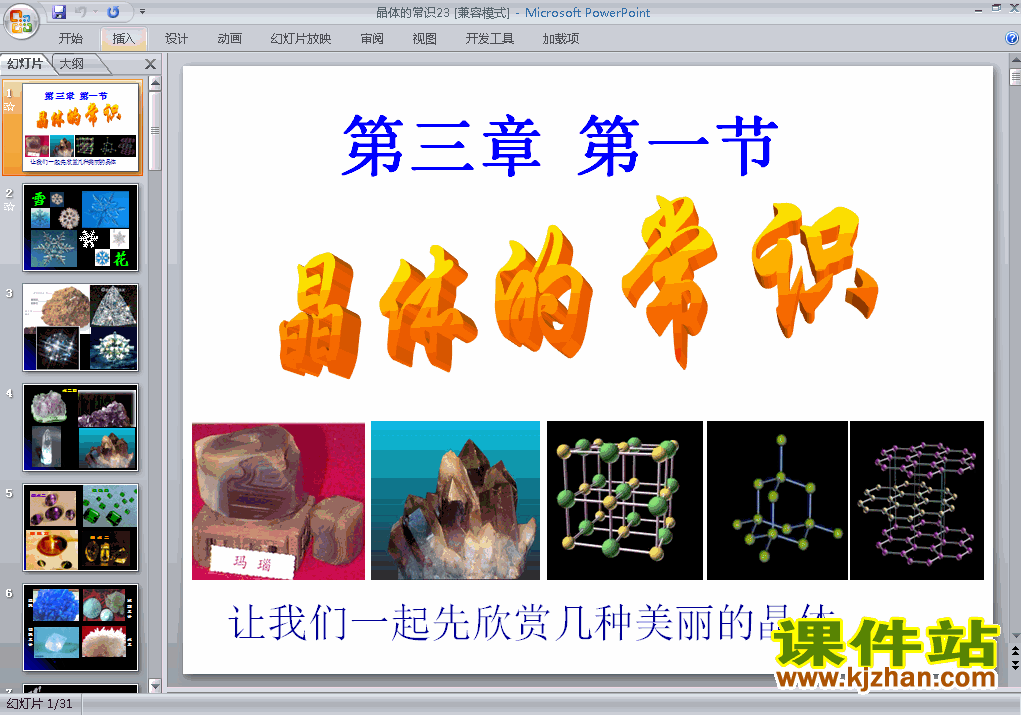
Task: Open the 开始 ribbon tab
Action: coord(70,38)
